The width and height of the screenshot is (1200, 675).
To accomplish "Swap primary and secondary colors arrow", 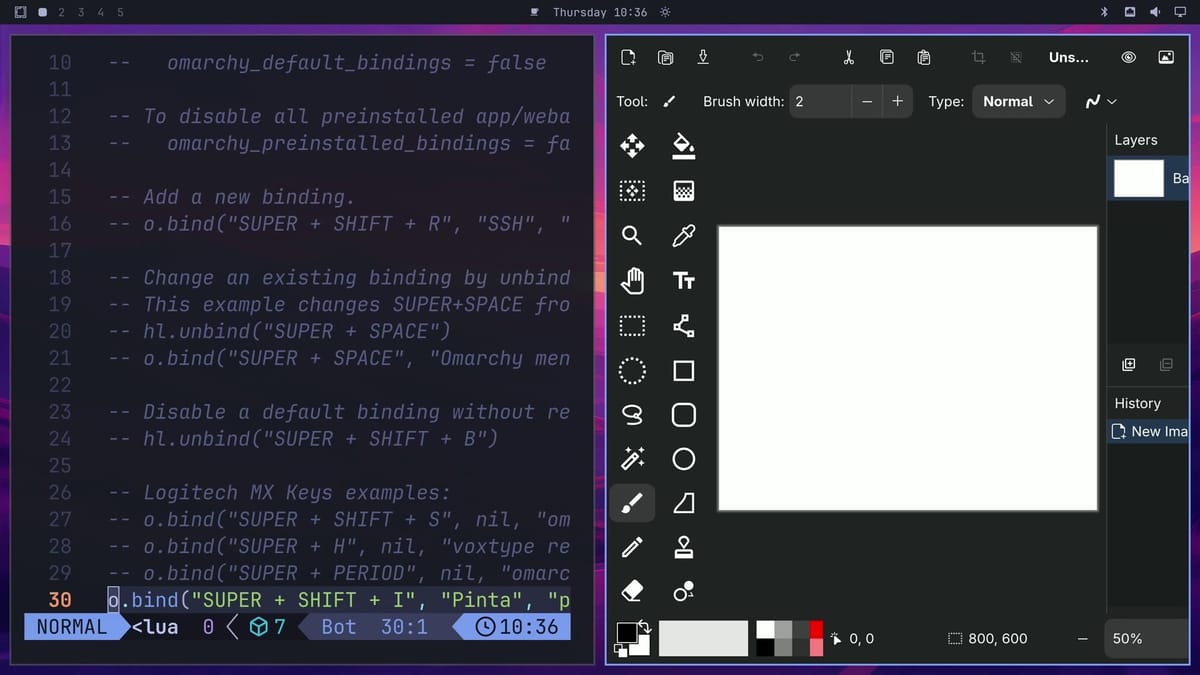I will point(645,627).
